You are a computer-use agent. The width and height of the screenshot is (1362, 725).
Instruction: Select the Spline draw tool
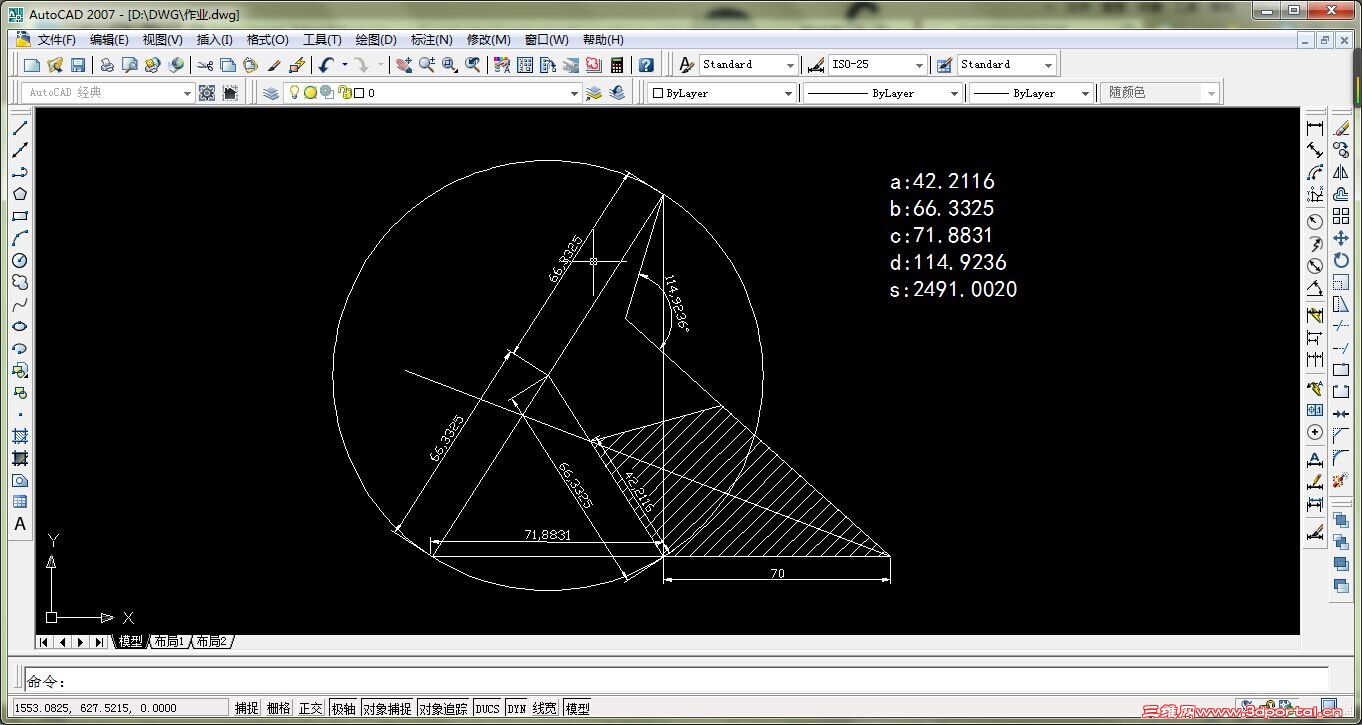click(20, 304)
